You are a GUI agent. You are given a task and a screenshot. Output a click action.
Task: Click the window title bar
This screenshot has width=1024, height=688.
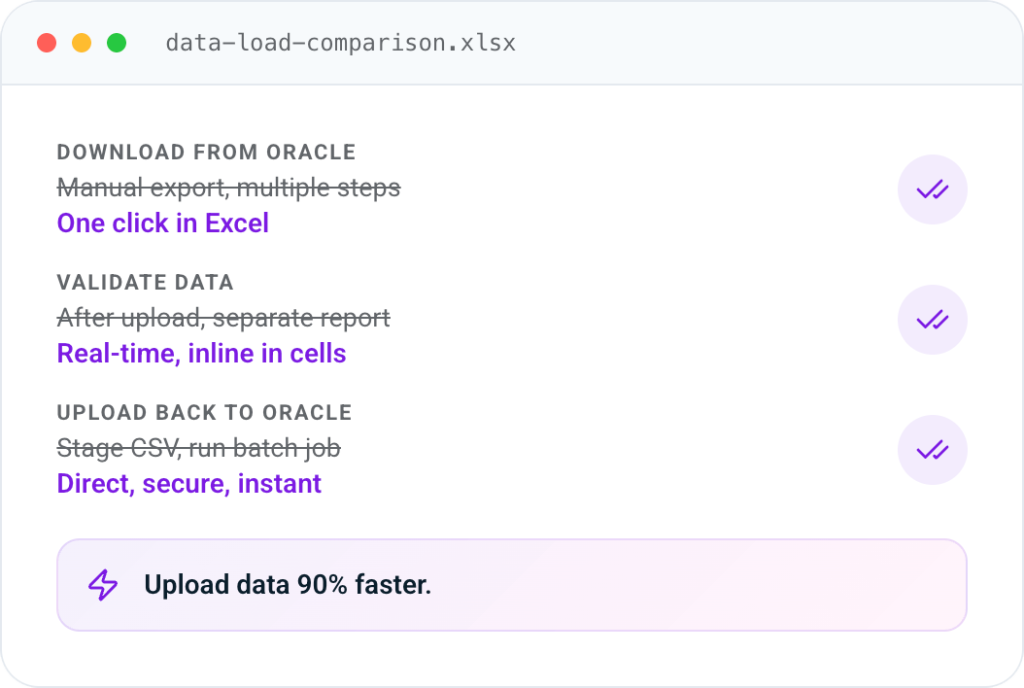(x=512, y=43)
